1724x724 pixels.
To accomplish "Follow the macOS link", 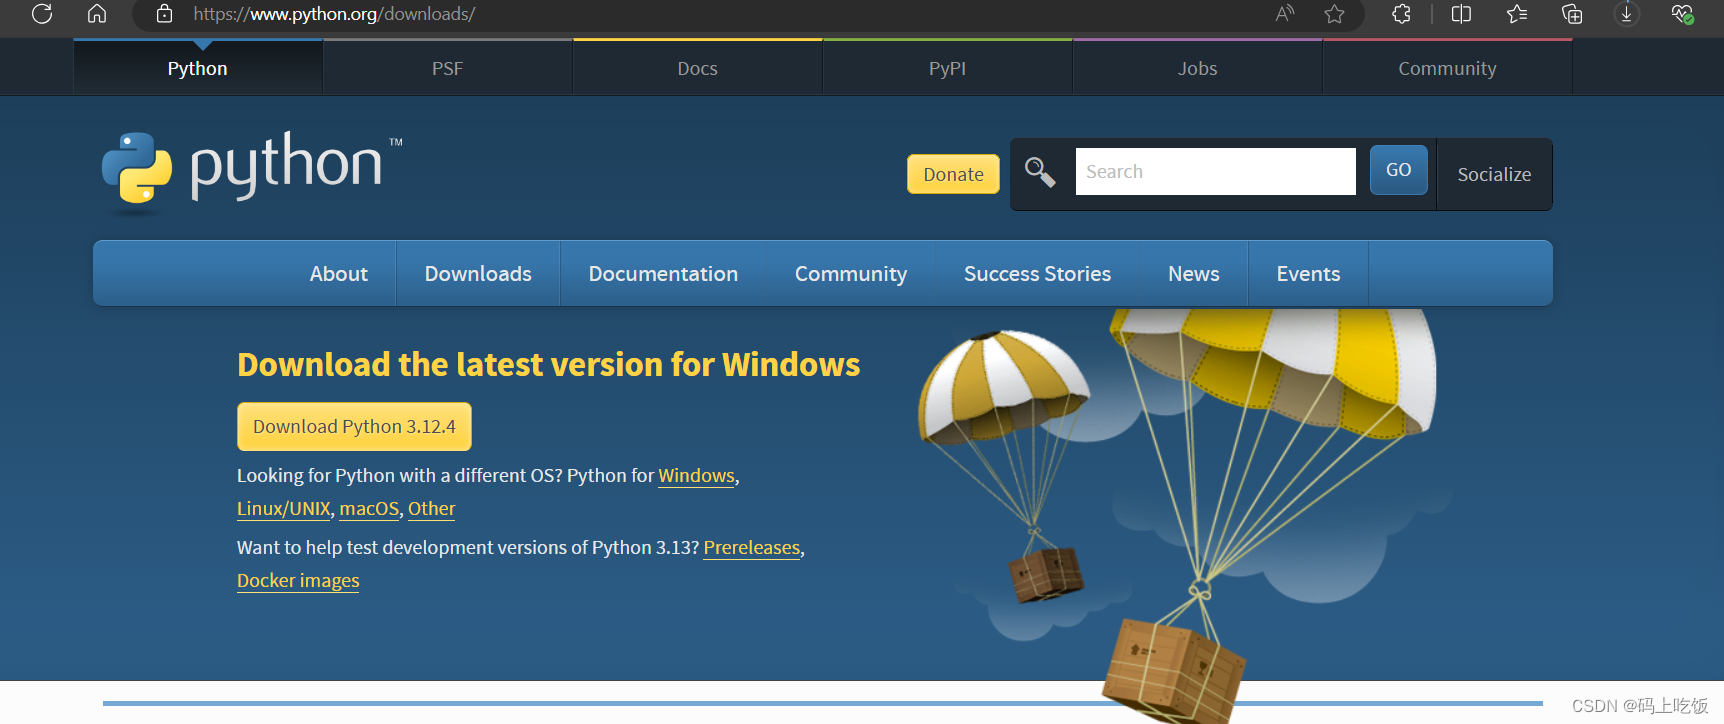I will click(x=369, y=509).
